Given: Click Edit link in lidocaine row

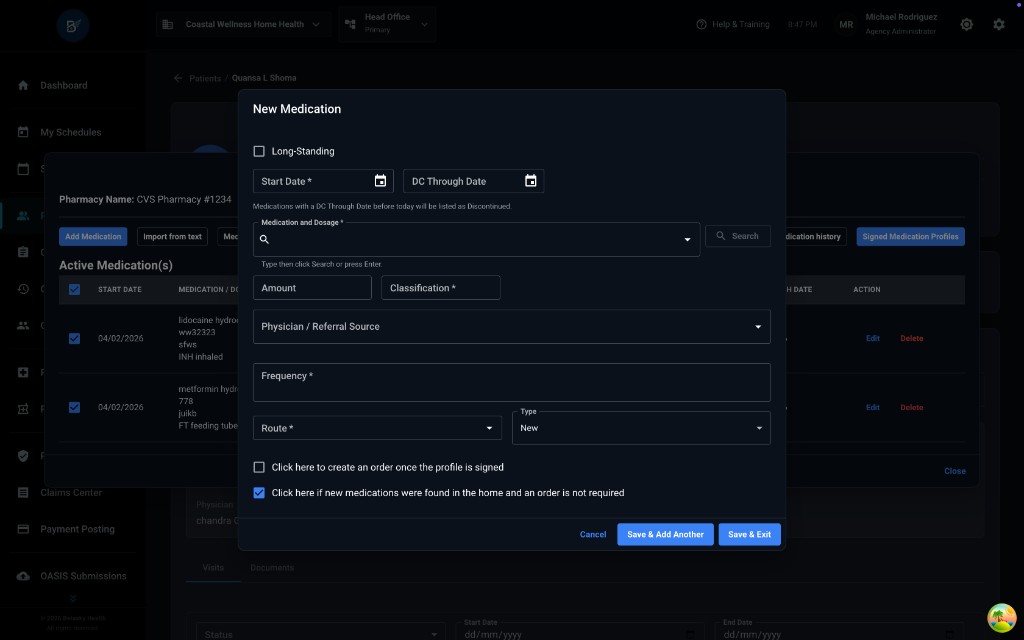Looking at the screenshot, I should (x=872, y=338).
